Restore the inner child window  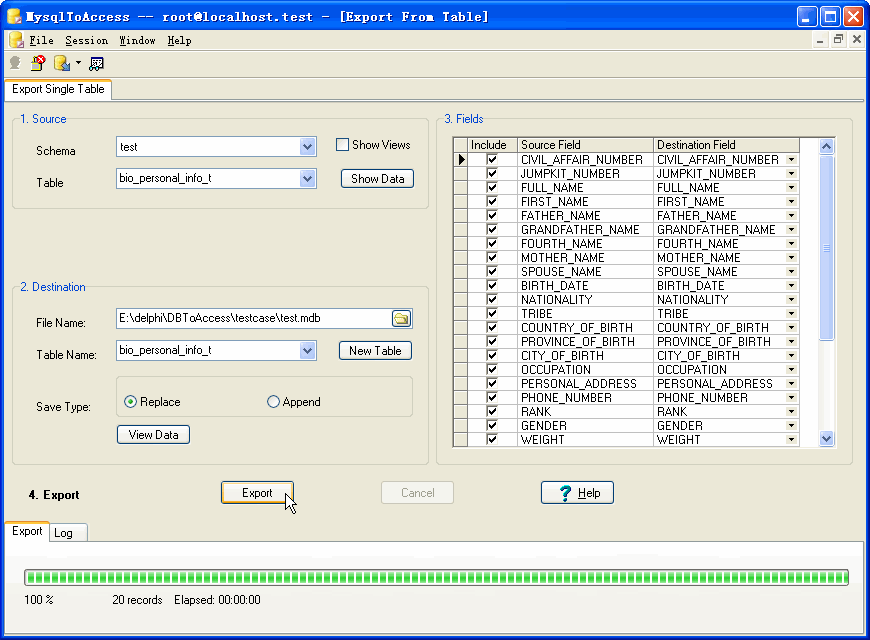838,39
